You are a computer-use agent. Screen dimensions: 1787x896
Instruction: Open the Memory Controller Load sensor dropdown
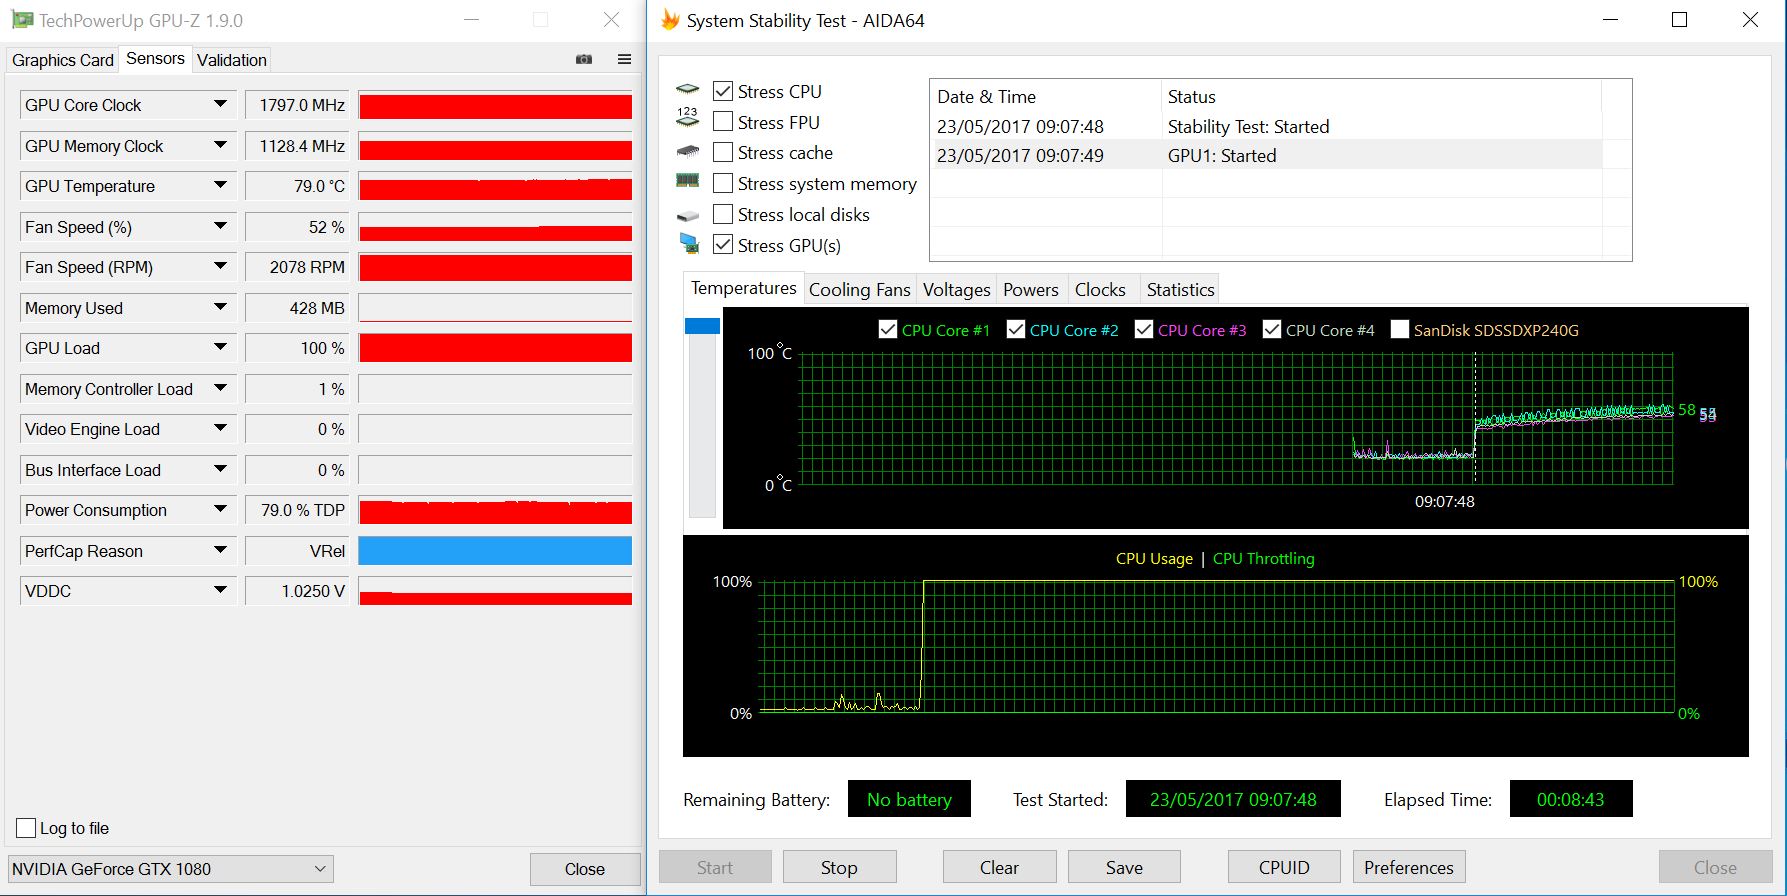[x=220, y=389]
